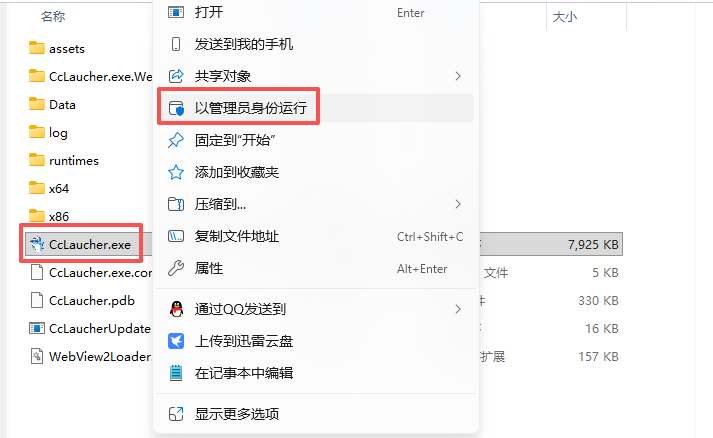Screen dimensions: 713x438
Task: Click the QQ penguin icon
Action: [x=176, y=309]
